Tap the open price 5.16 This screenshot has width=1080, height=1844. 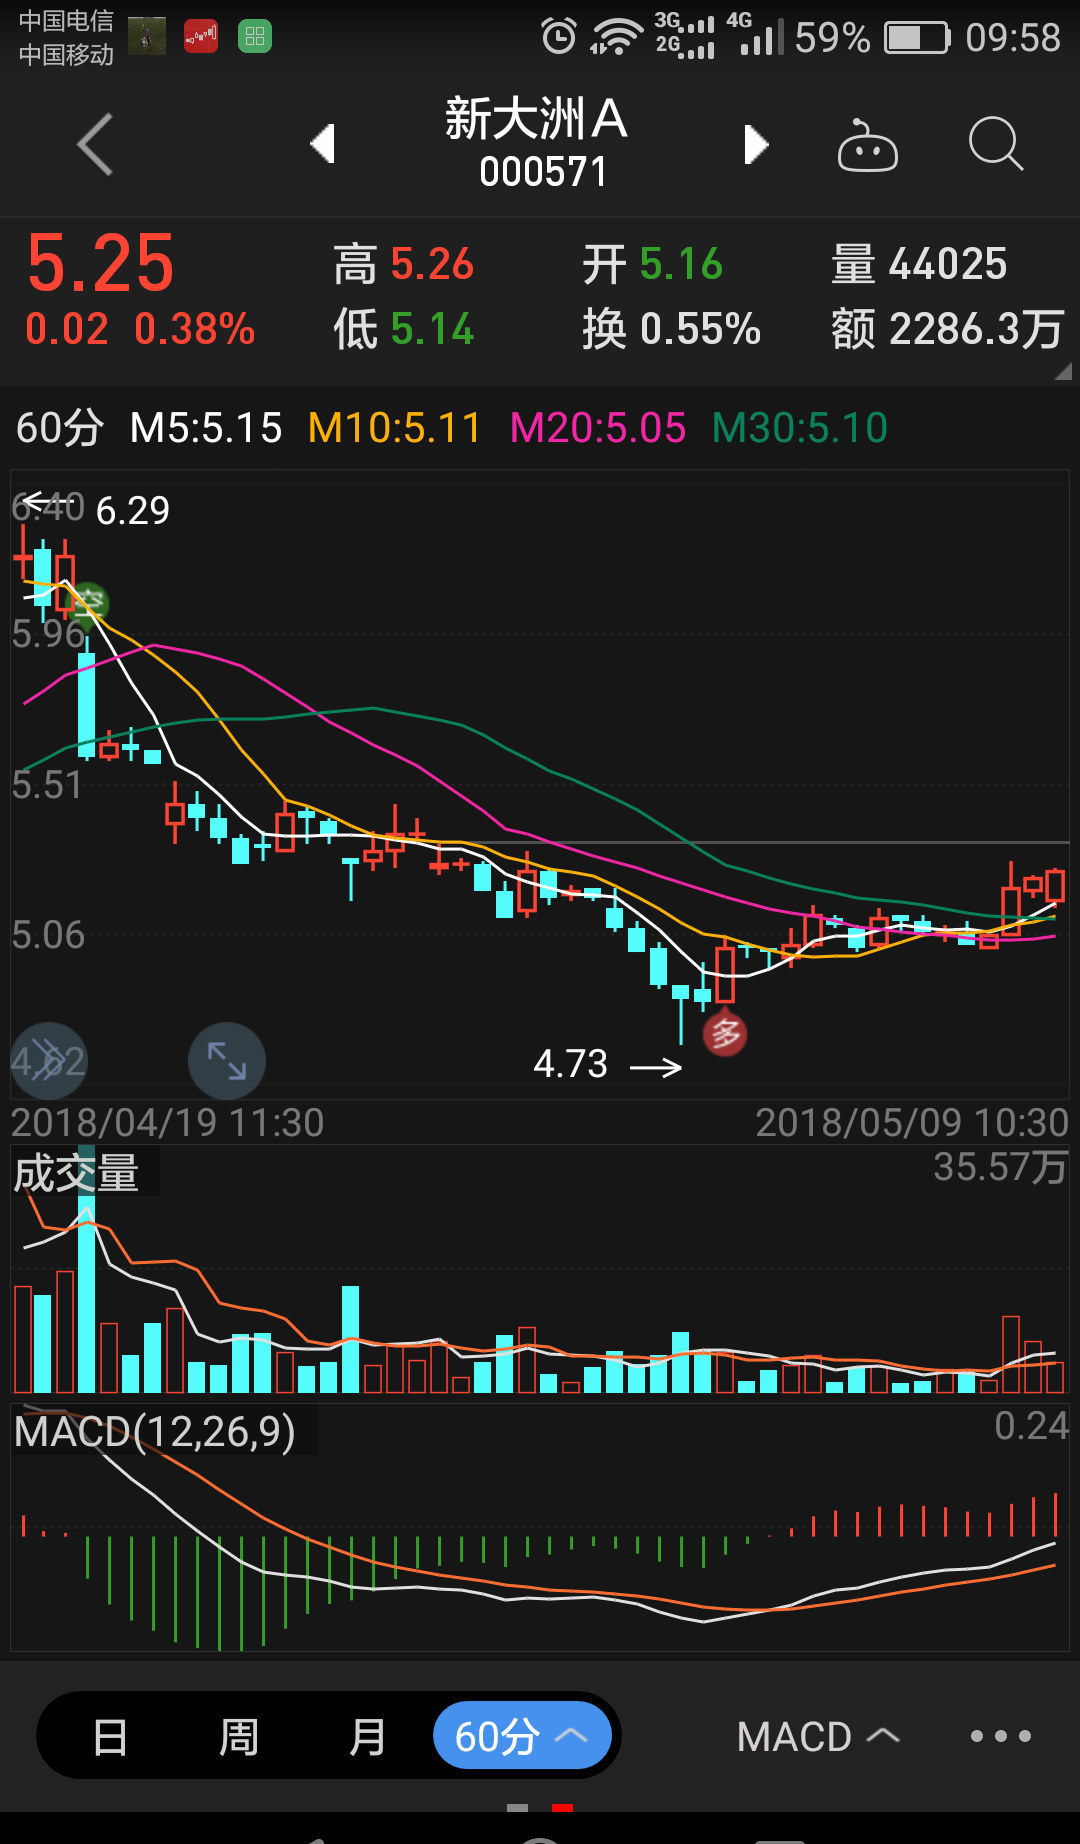681,264
